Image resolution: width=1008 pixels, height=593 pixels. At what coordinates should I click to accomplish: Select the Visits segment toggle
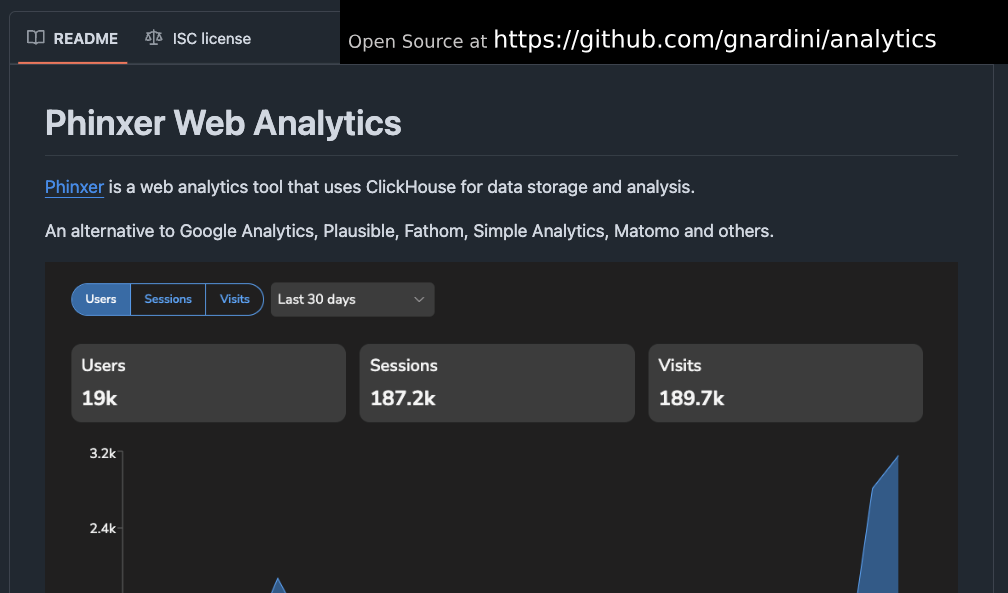click(x=235, y=299)
